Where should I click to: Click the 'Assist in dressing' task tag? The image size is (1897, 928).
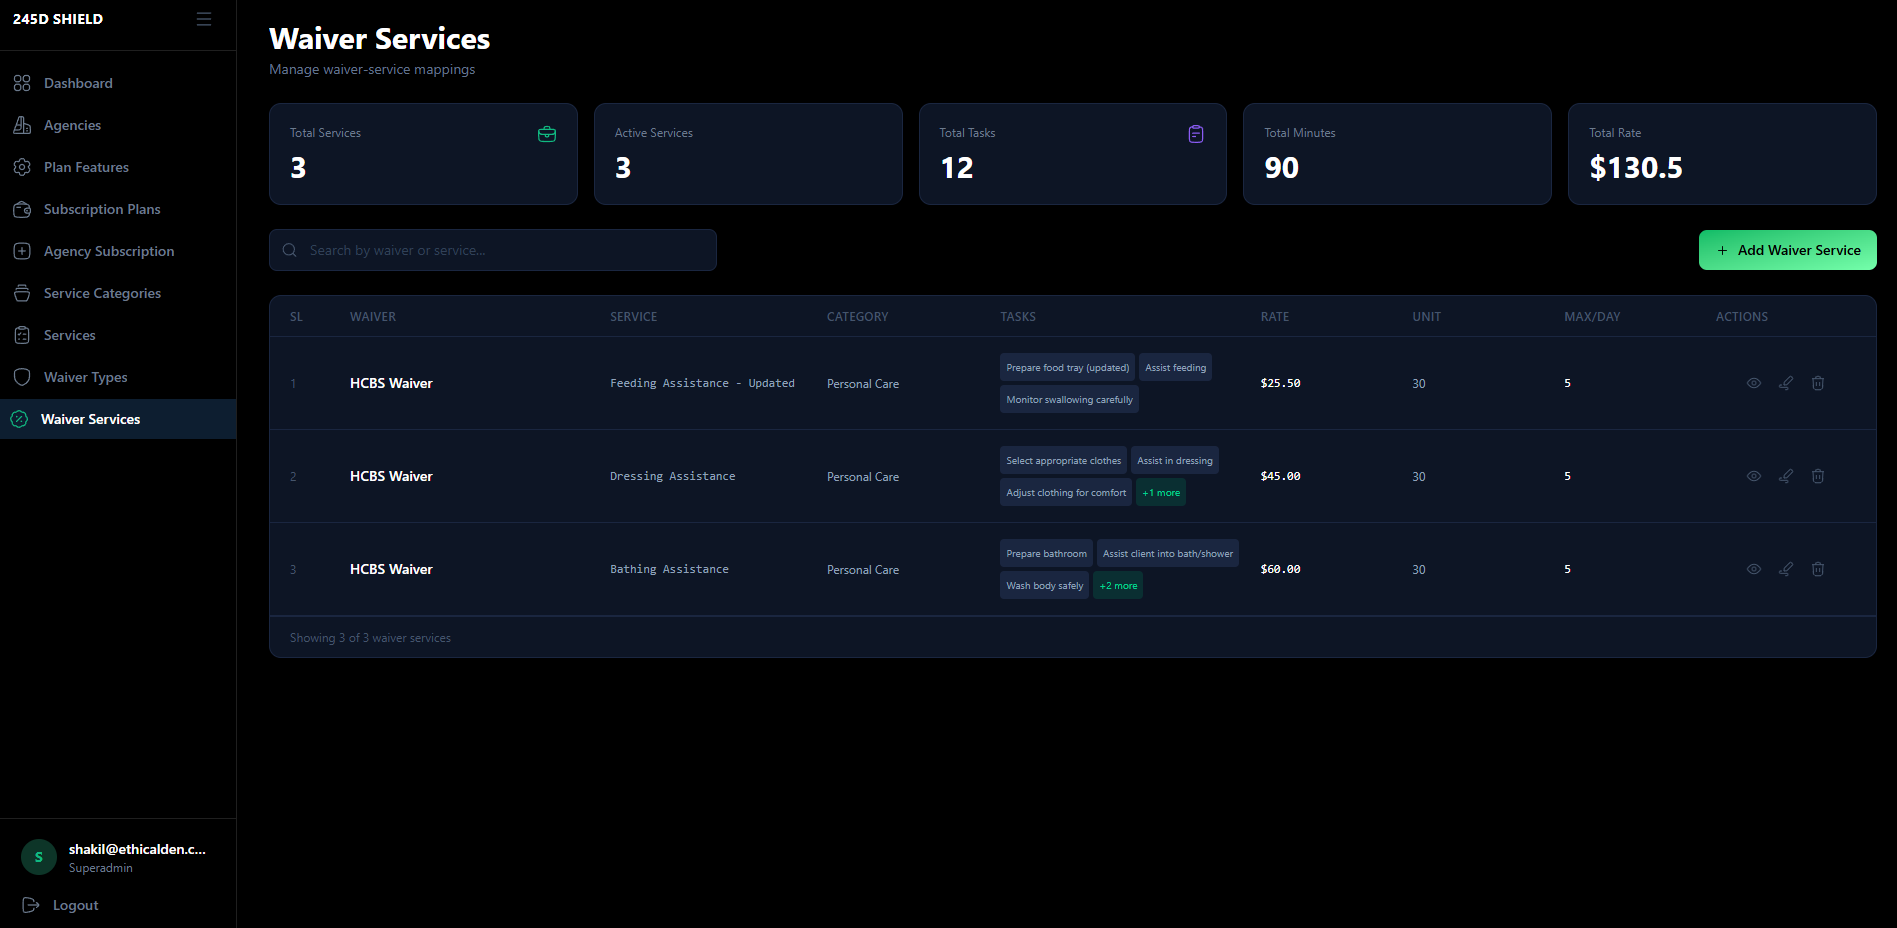[1175, 460]
